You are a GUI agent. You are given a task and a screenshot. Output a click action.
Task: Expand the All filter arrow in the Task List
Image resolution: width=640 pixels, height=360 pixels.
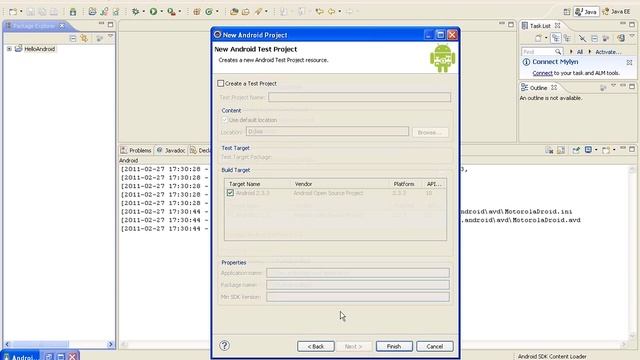pyautogui.click(x=571, y=52)
